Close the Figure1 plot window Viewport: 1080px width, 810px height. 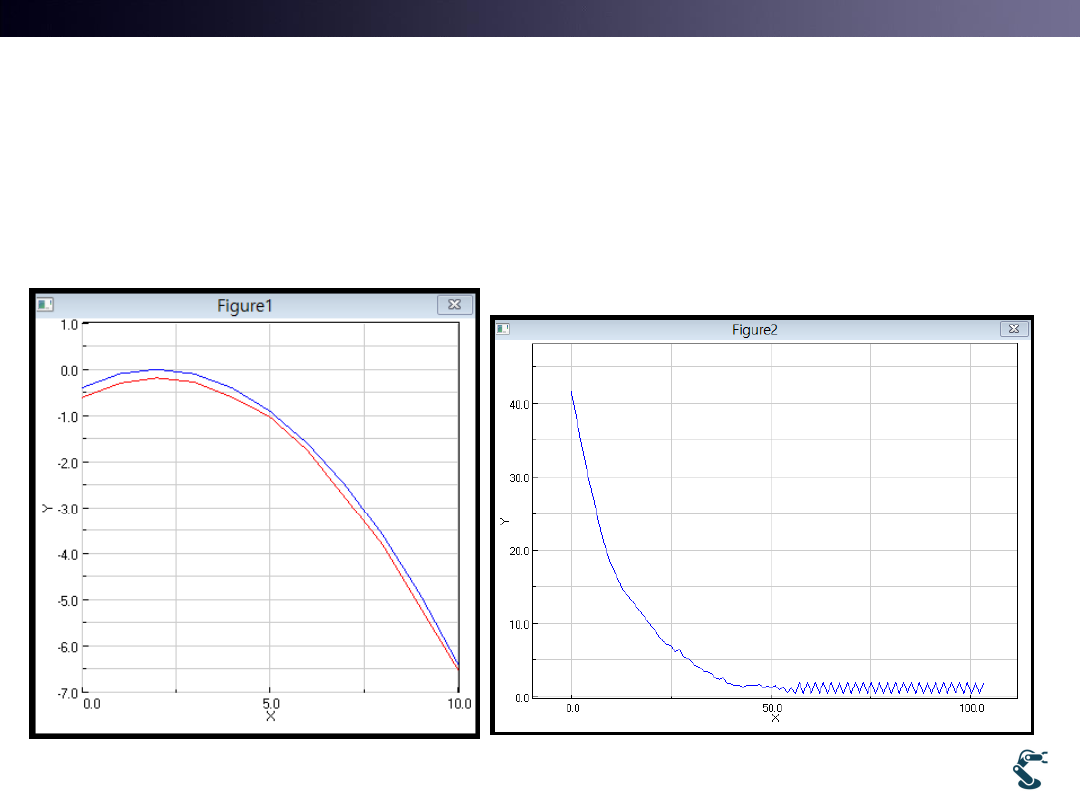[x=453, y=305]
